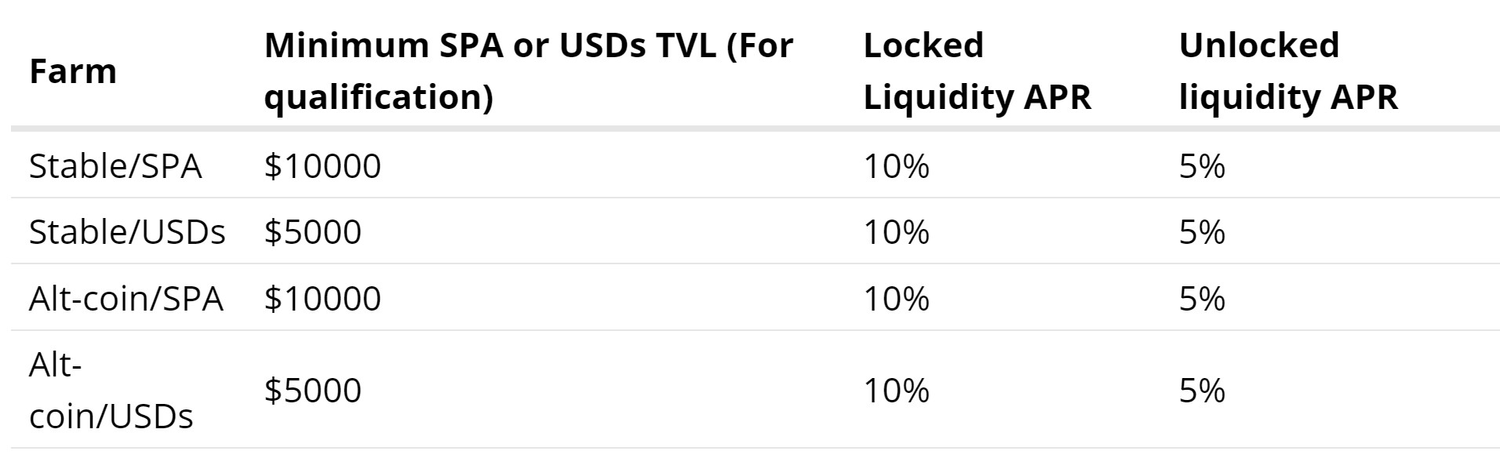The image size is (1500, 476).
Task: Click the Stable/SPA farm name cell
Action: (116, 166)
